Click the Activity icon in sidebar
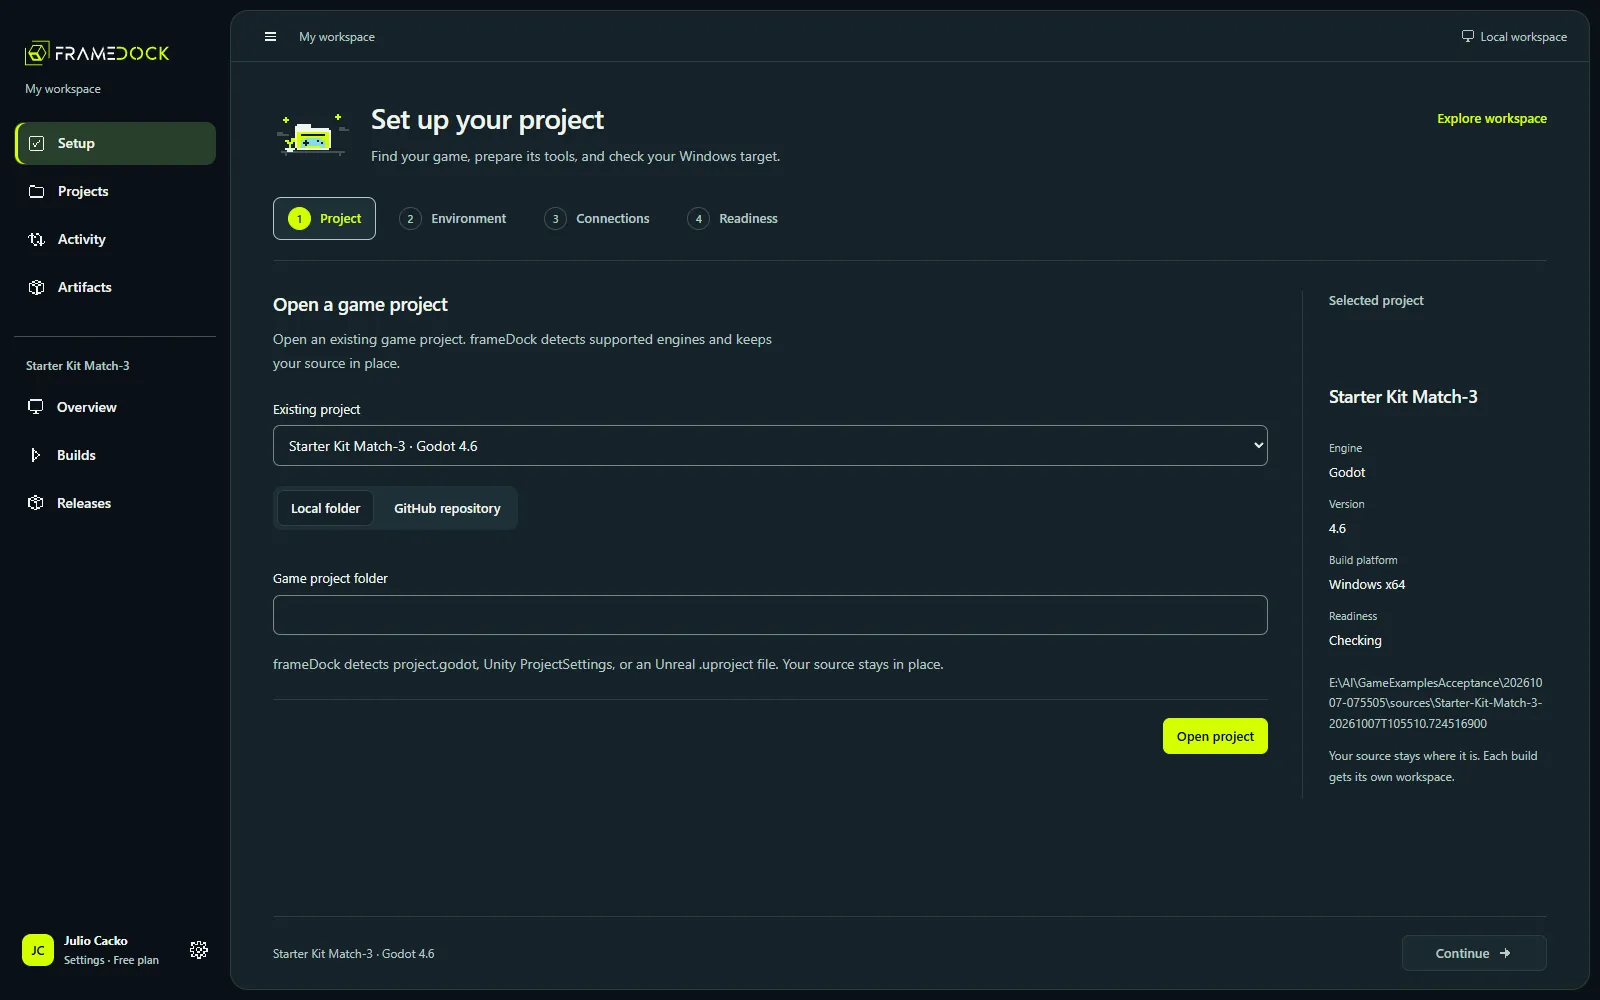 pos(37,239)
